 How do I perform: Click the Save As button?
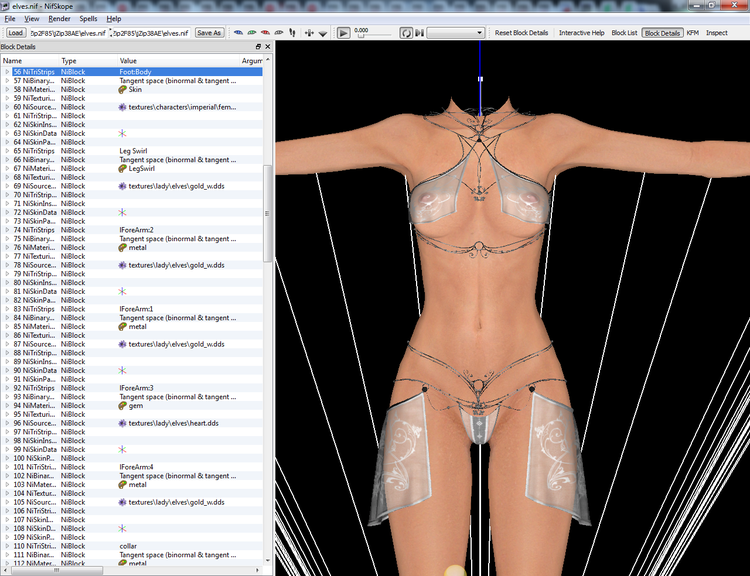tap(209, 33)
